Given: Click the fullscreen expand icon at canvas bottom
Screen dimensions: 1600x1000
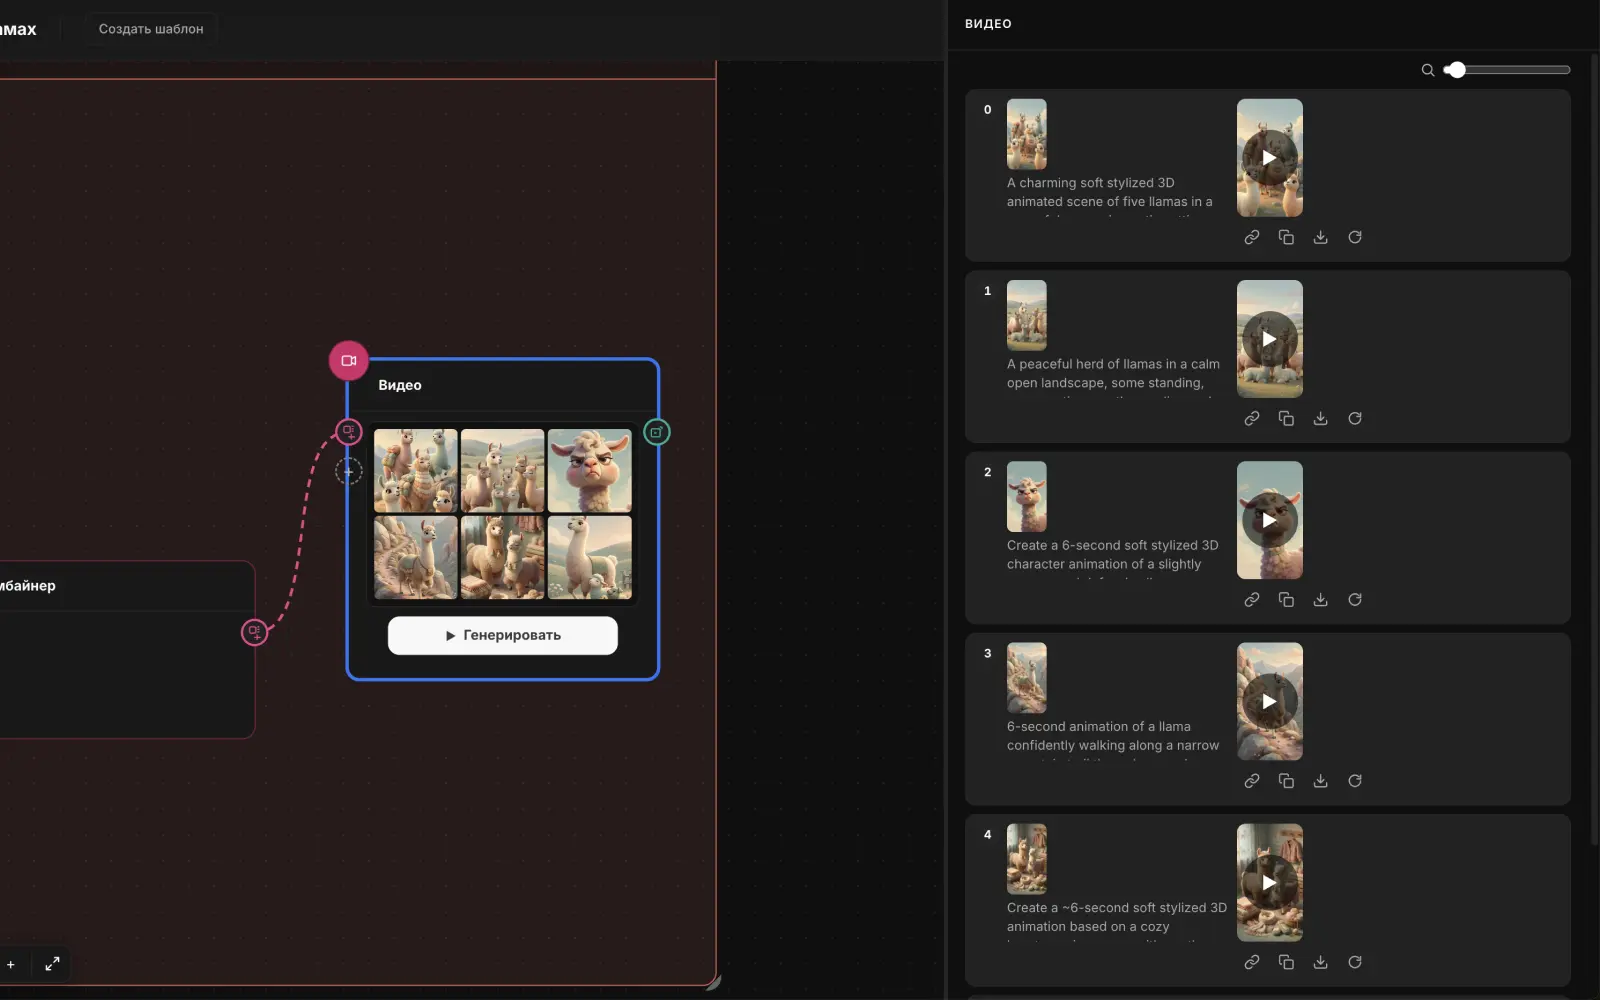Looking at the screenshot, I should 52,964.
